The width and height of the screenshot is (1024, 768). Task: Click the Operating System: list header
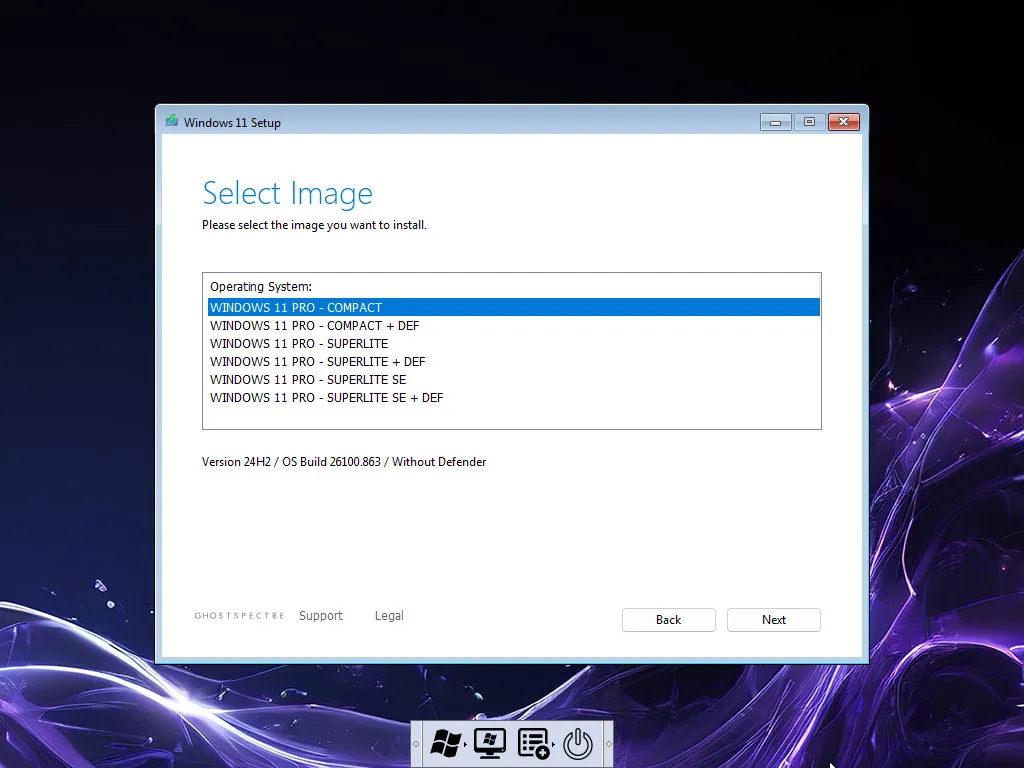pyautogui.click(x=261, y=287)
